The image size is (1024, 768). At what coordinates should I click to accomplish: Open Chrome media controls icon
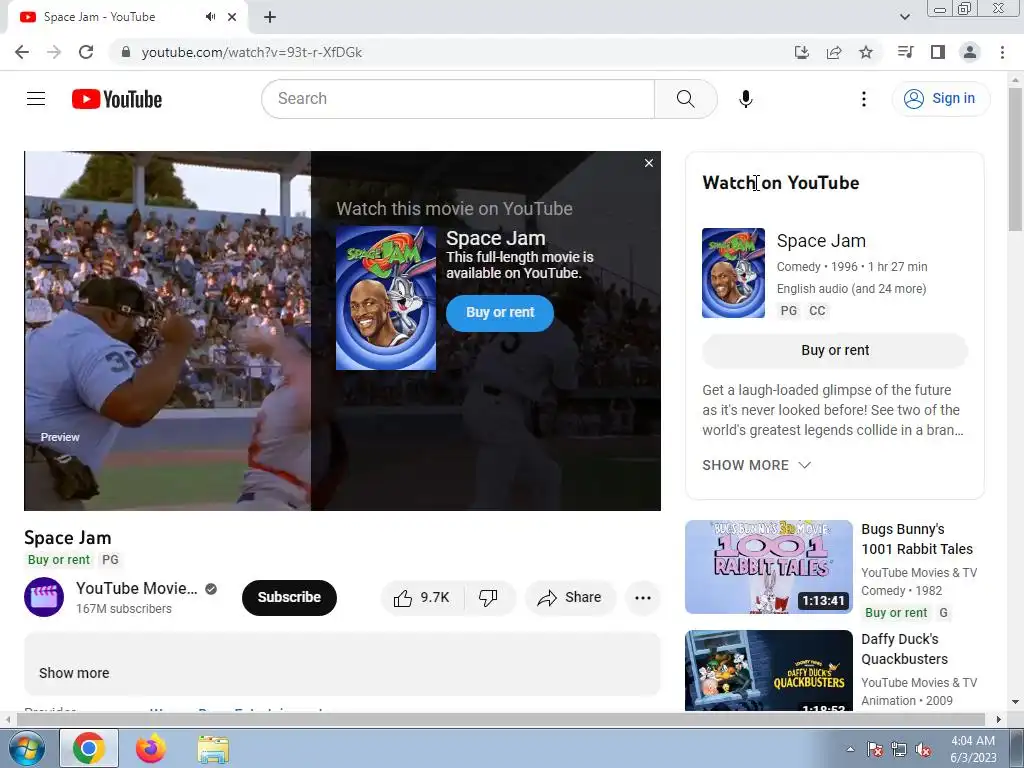click(905, 52)
